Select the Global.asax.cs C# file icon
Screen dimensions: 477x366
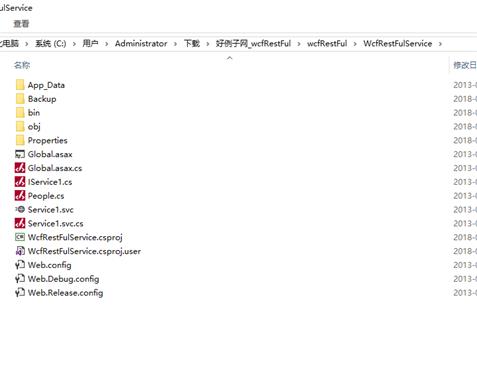pyautogui.click(x=20, y=168)
